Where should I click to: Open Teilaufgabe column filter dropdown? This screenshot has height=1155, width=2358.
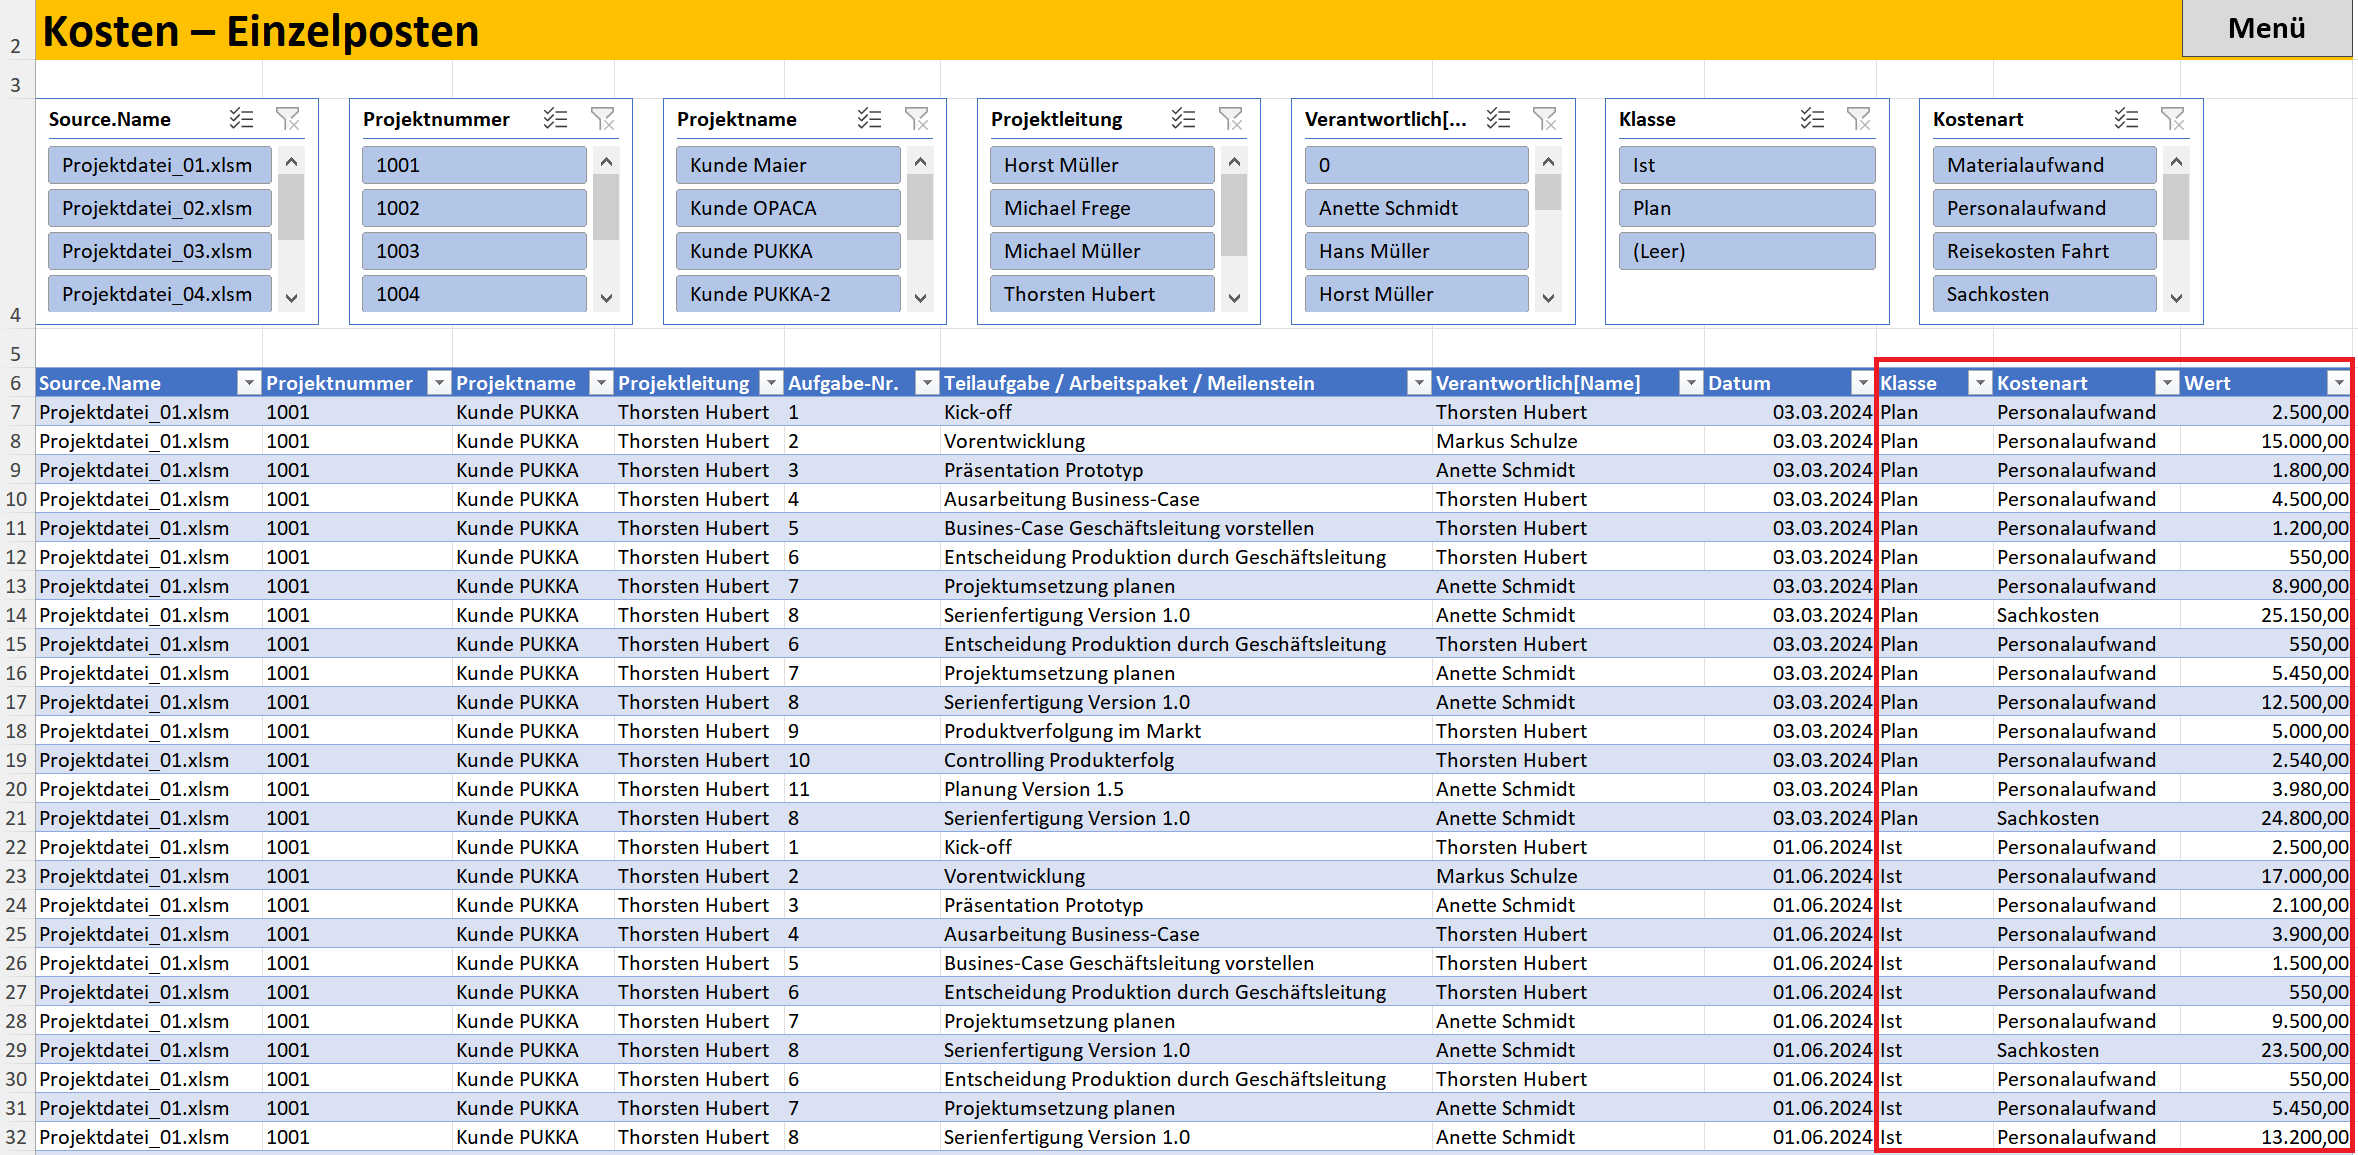[1419, 383]
